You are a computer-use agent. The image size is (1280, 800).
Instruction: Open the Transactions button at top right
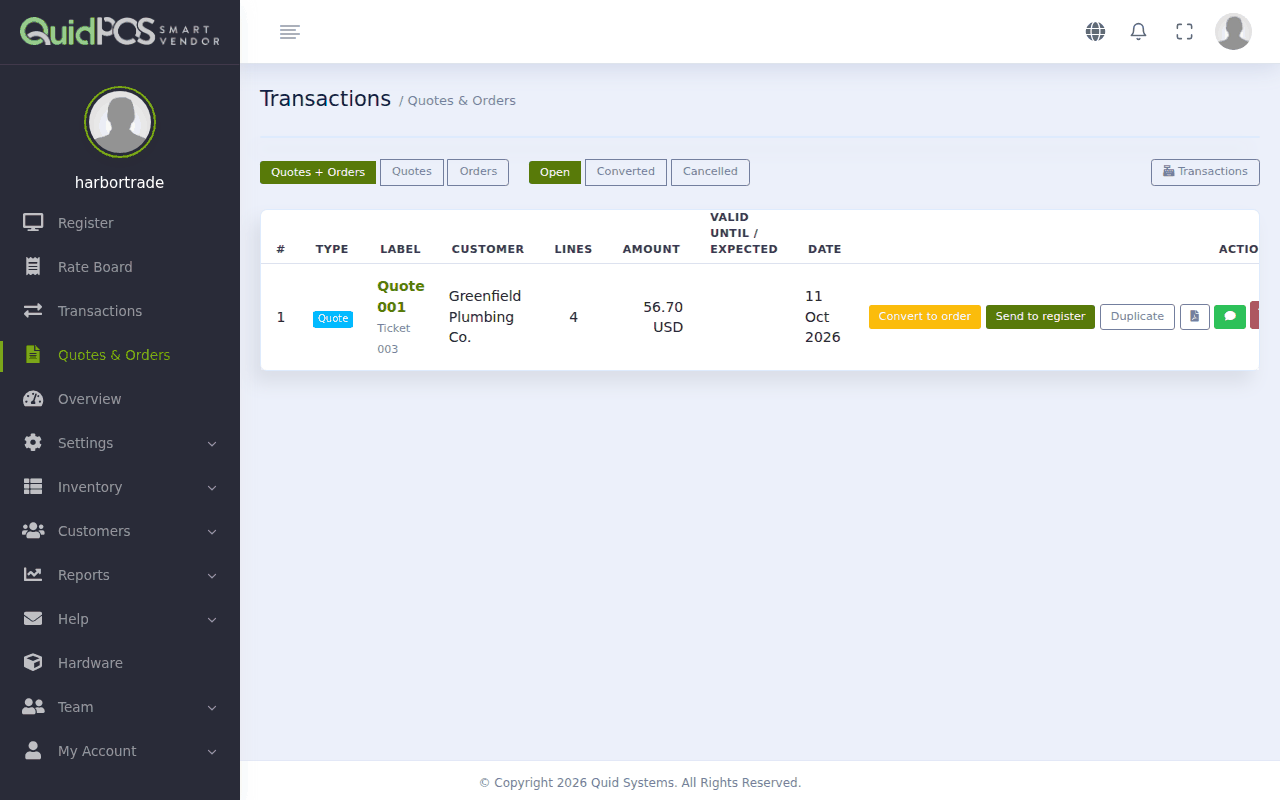1205,172
